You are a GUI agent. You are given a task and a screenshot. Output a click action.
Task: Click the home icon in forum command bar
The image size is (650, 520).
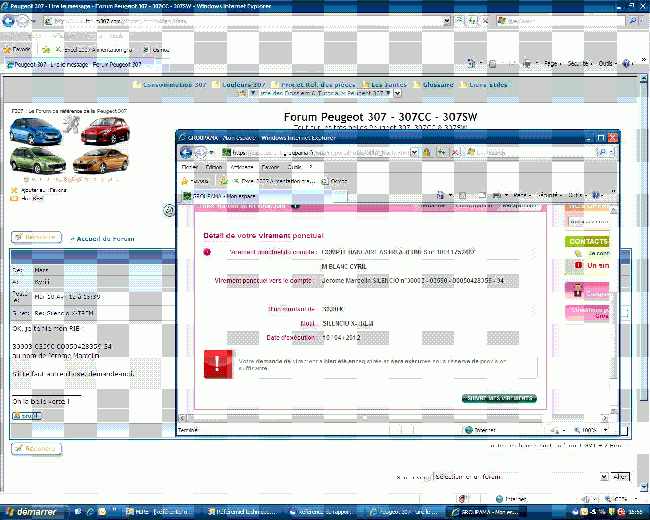click(x=471, y=63)
